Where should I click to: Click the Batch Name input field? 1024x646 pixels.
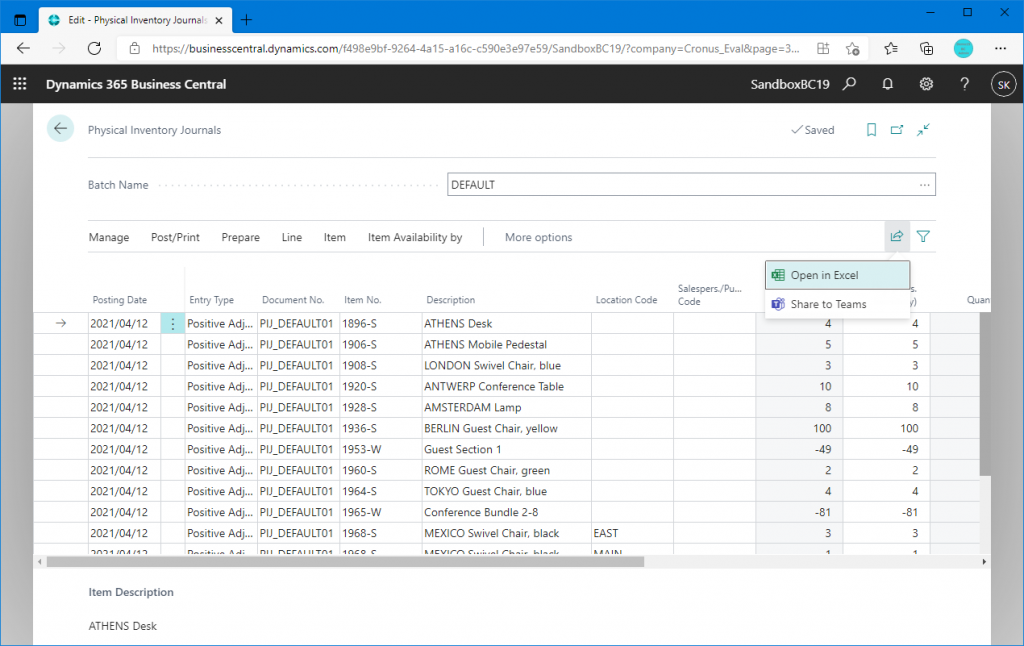click(x=691, y=185)
